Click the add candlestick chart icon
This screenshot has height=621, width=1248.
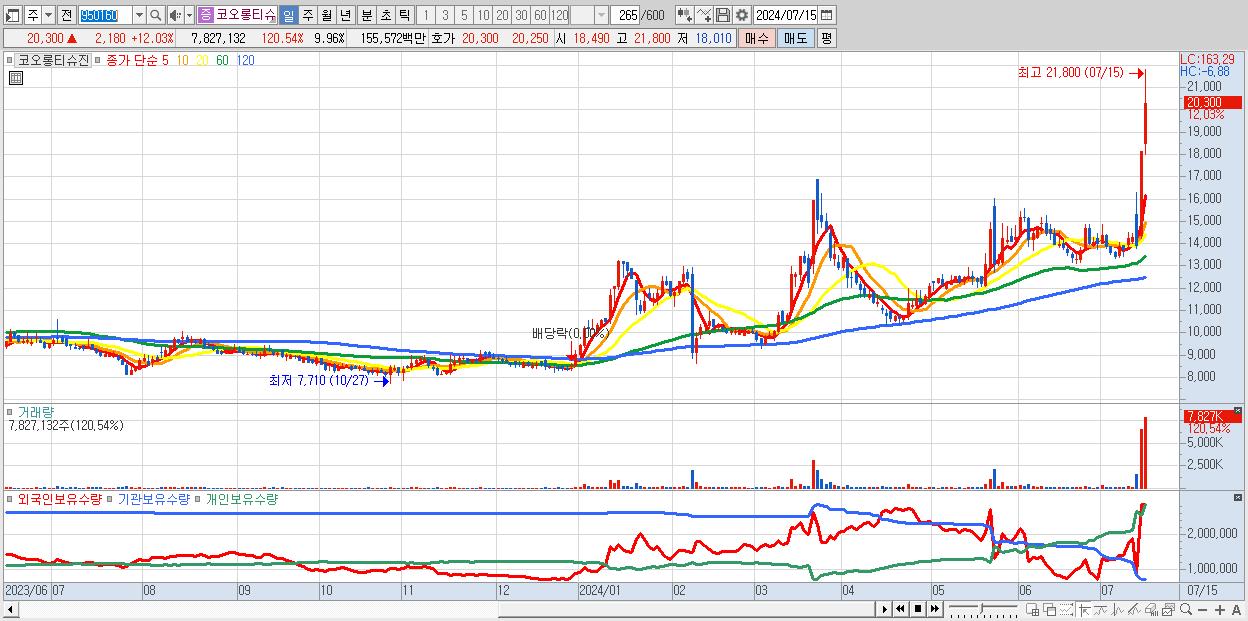coord(684,15)
